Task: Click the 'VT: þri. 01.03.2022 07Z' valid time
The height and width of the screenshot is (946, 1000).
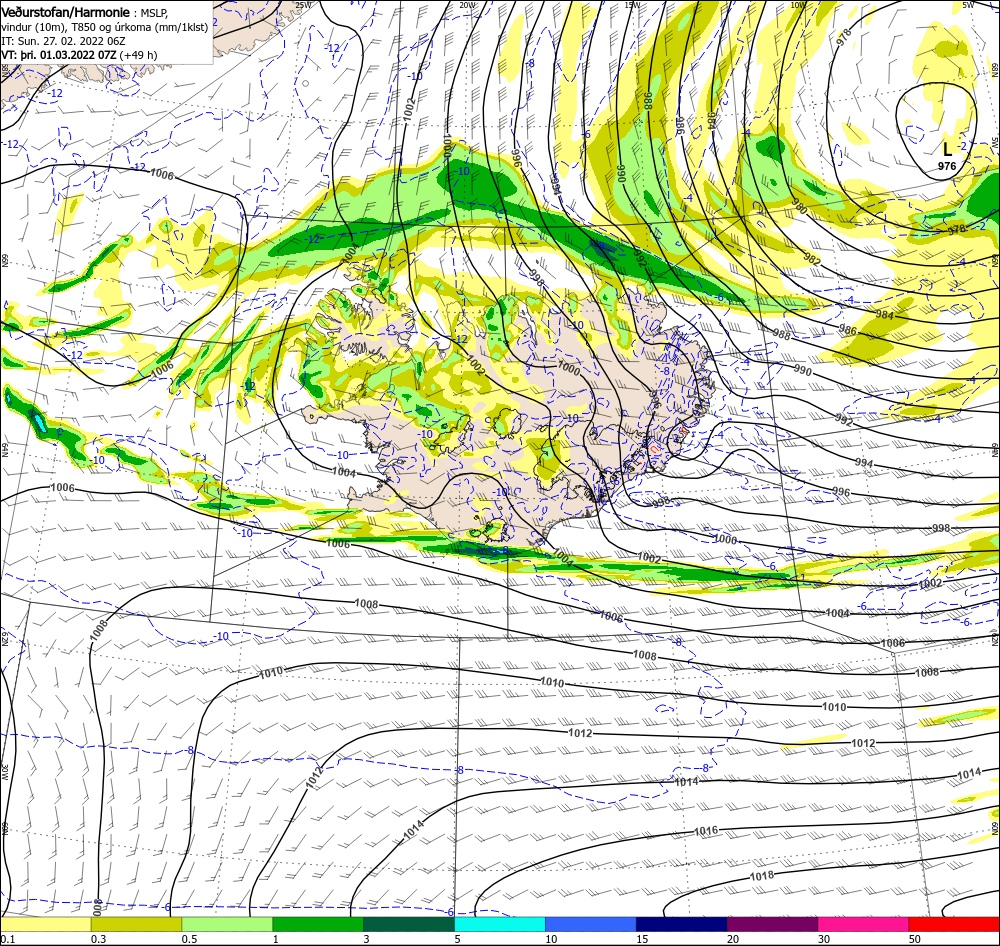Action: [59, 55]
